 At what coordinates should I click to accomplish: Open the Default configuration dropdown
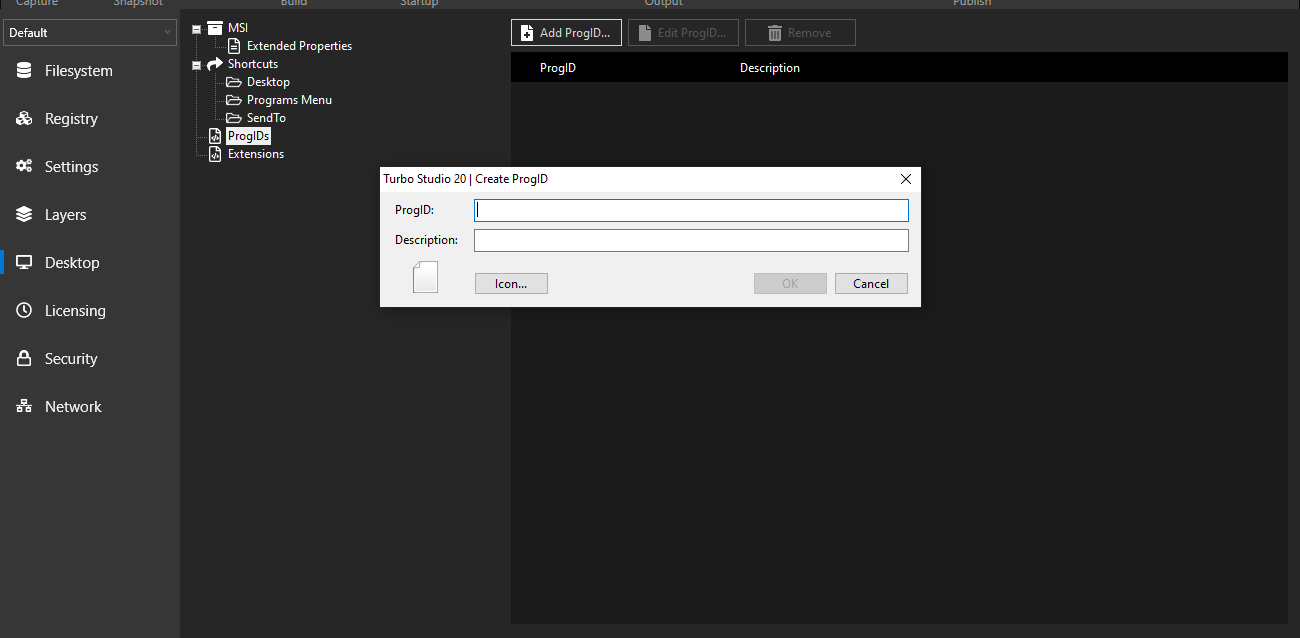point(90,32)
